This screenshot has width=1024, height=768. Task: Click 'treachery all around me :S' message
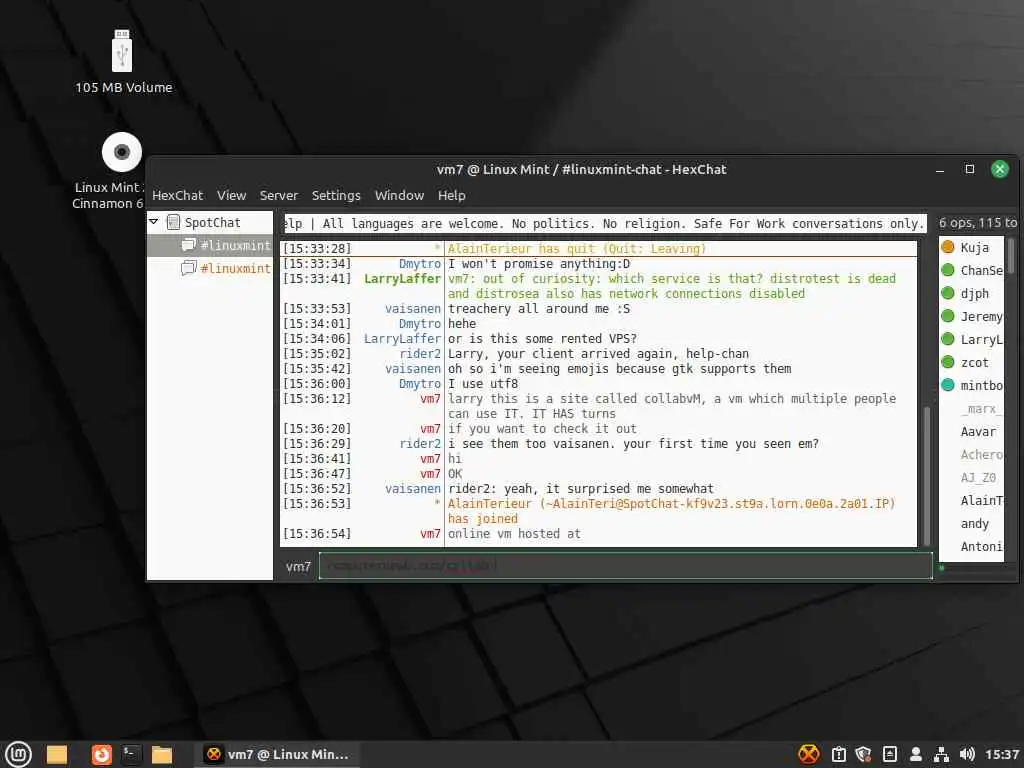pyautogui.click(x=539, y=309)
